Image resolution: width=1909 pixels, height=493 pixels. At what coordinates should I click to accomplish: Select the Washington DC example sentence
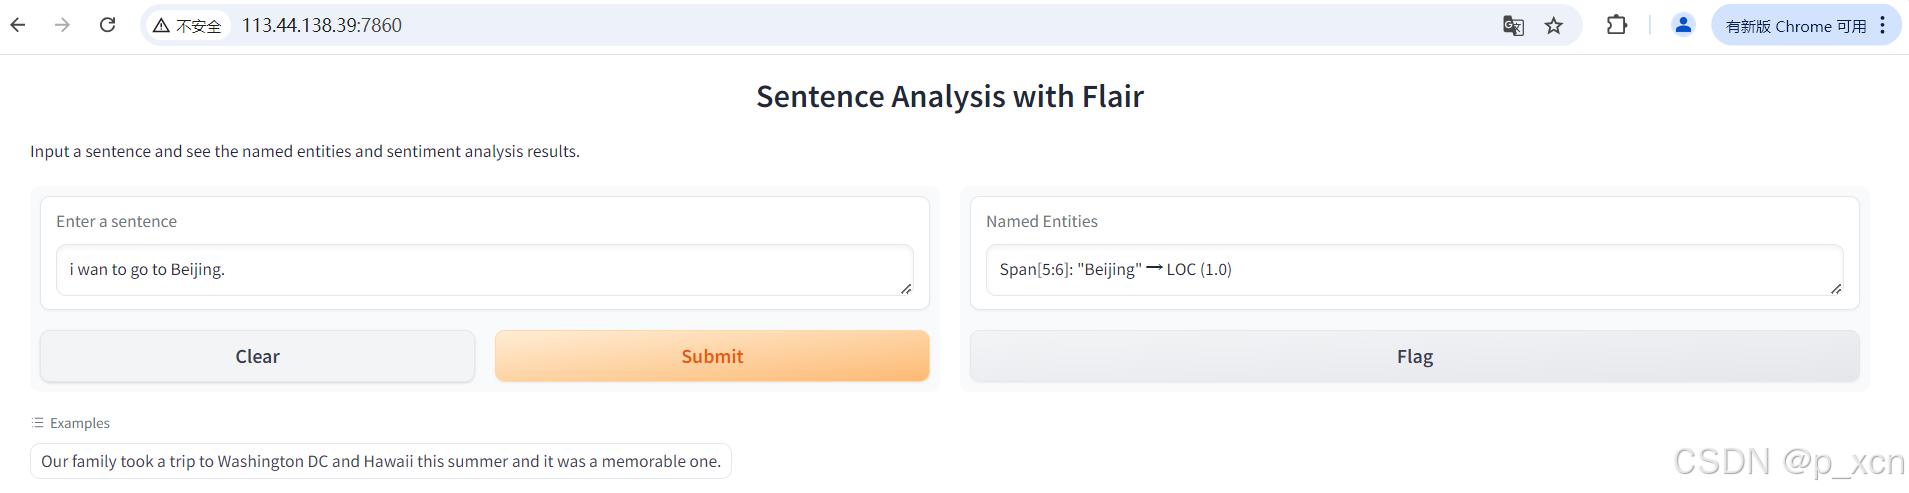point(381,461)
